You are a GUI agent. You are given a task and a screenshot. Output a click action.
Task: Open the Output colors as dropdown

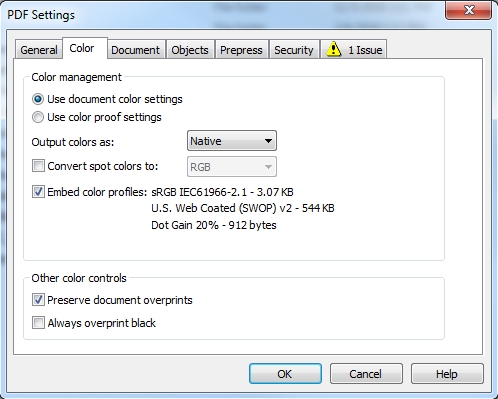pyautogui.click(x=232, y=141)
